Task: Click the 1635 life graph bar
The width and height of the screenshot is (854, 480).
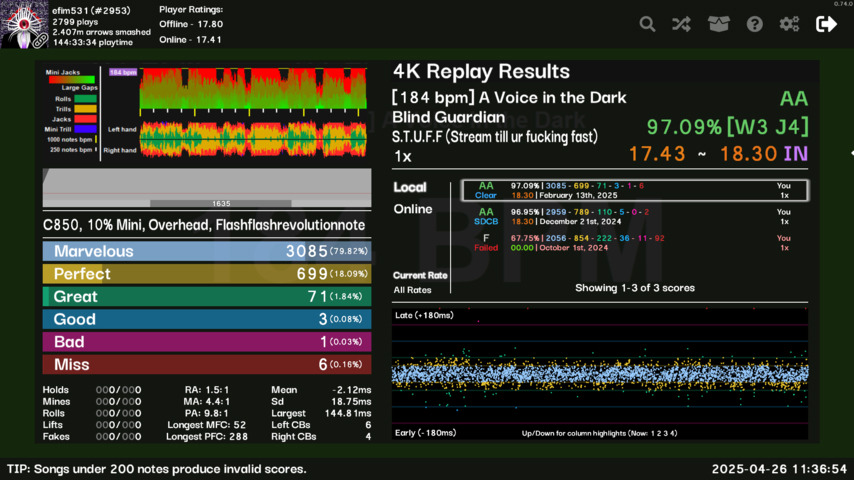Action: coord(206,190)
